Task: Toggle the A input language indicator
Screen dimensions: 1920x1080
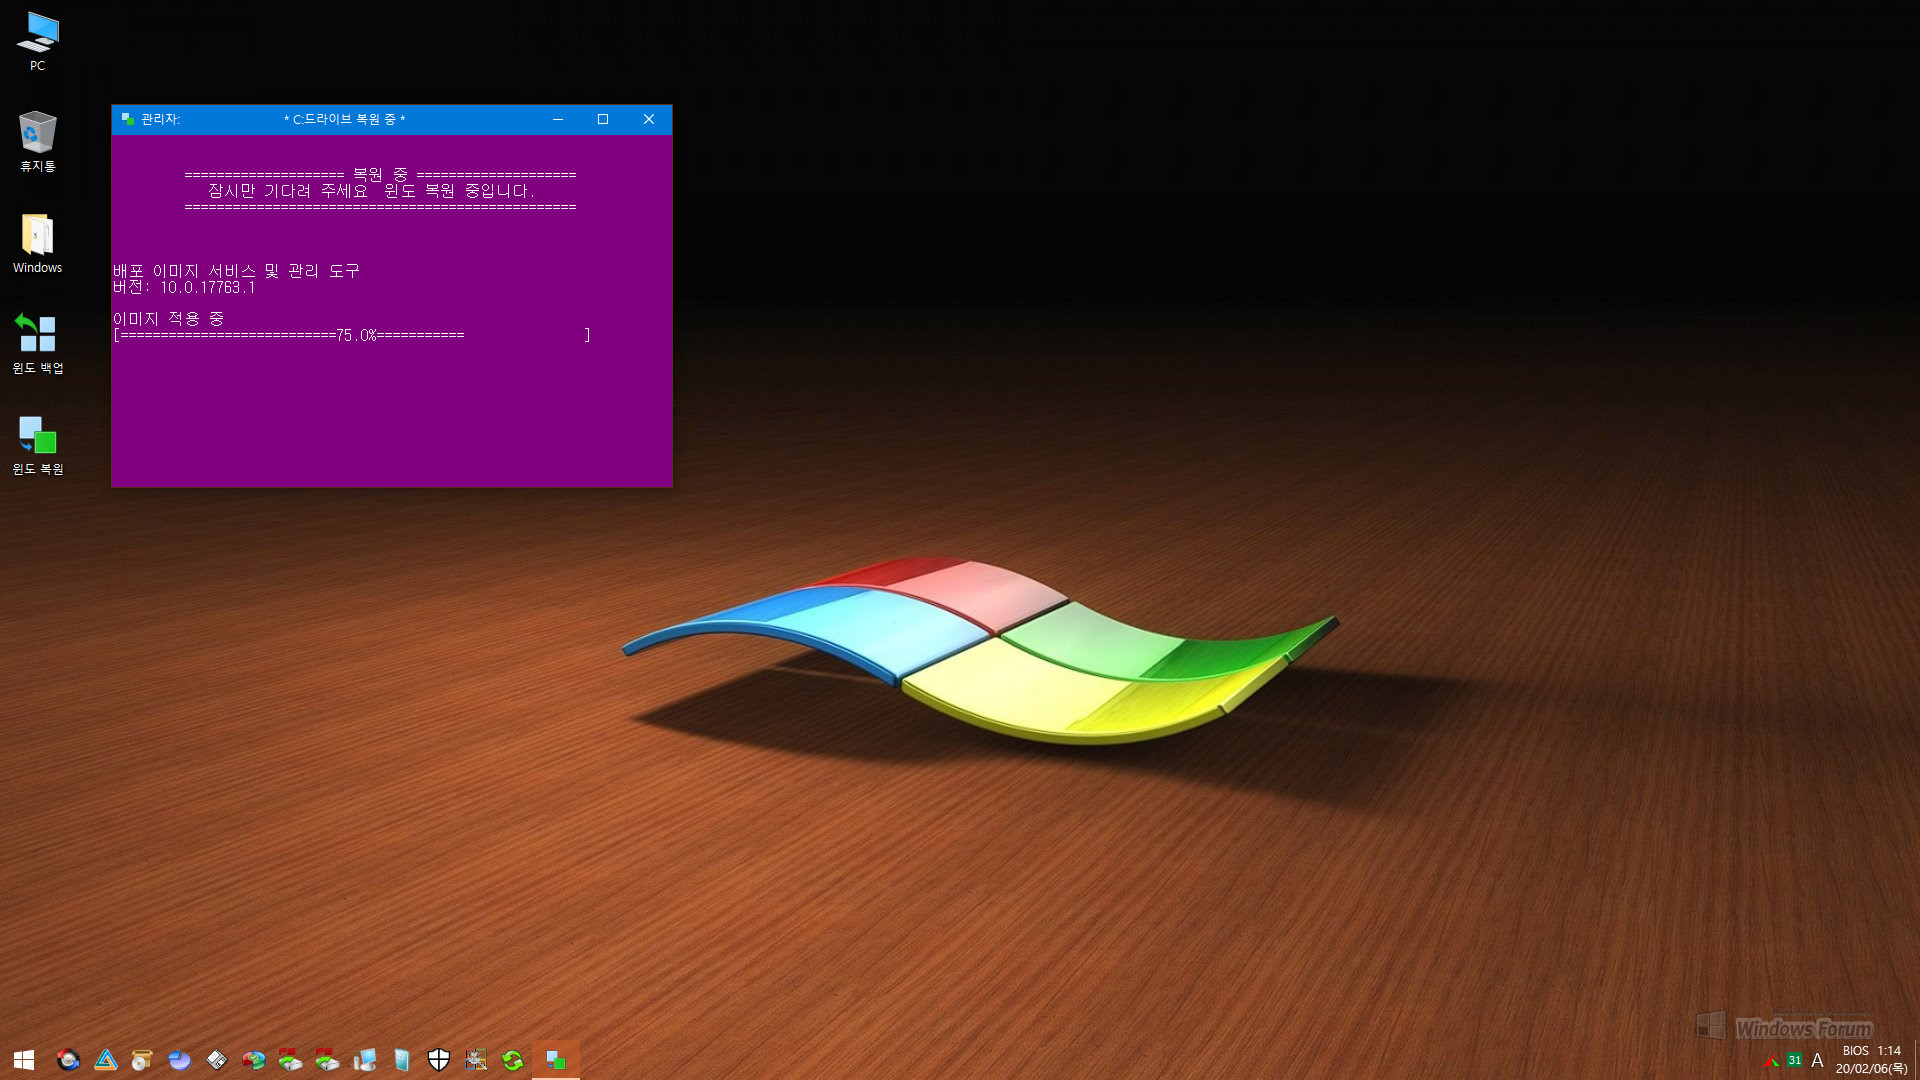Action: pyautogui.click(x=1817, y=1061)
